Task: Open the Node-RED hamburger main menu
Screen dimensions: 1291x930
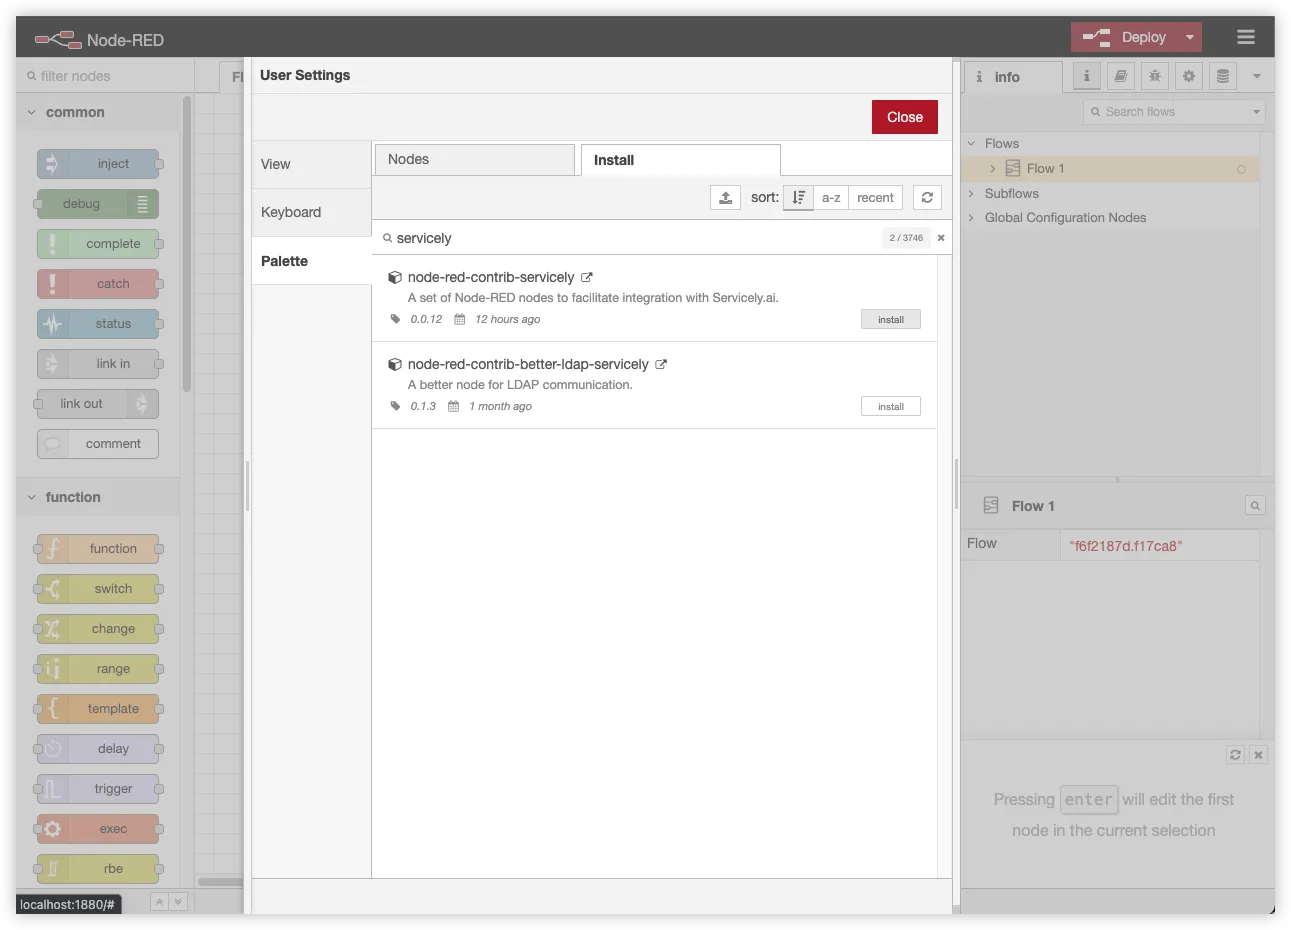Action: [1245, 38]
